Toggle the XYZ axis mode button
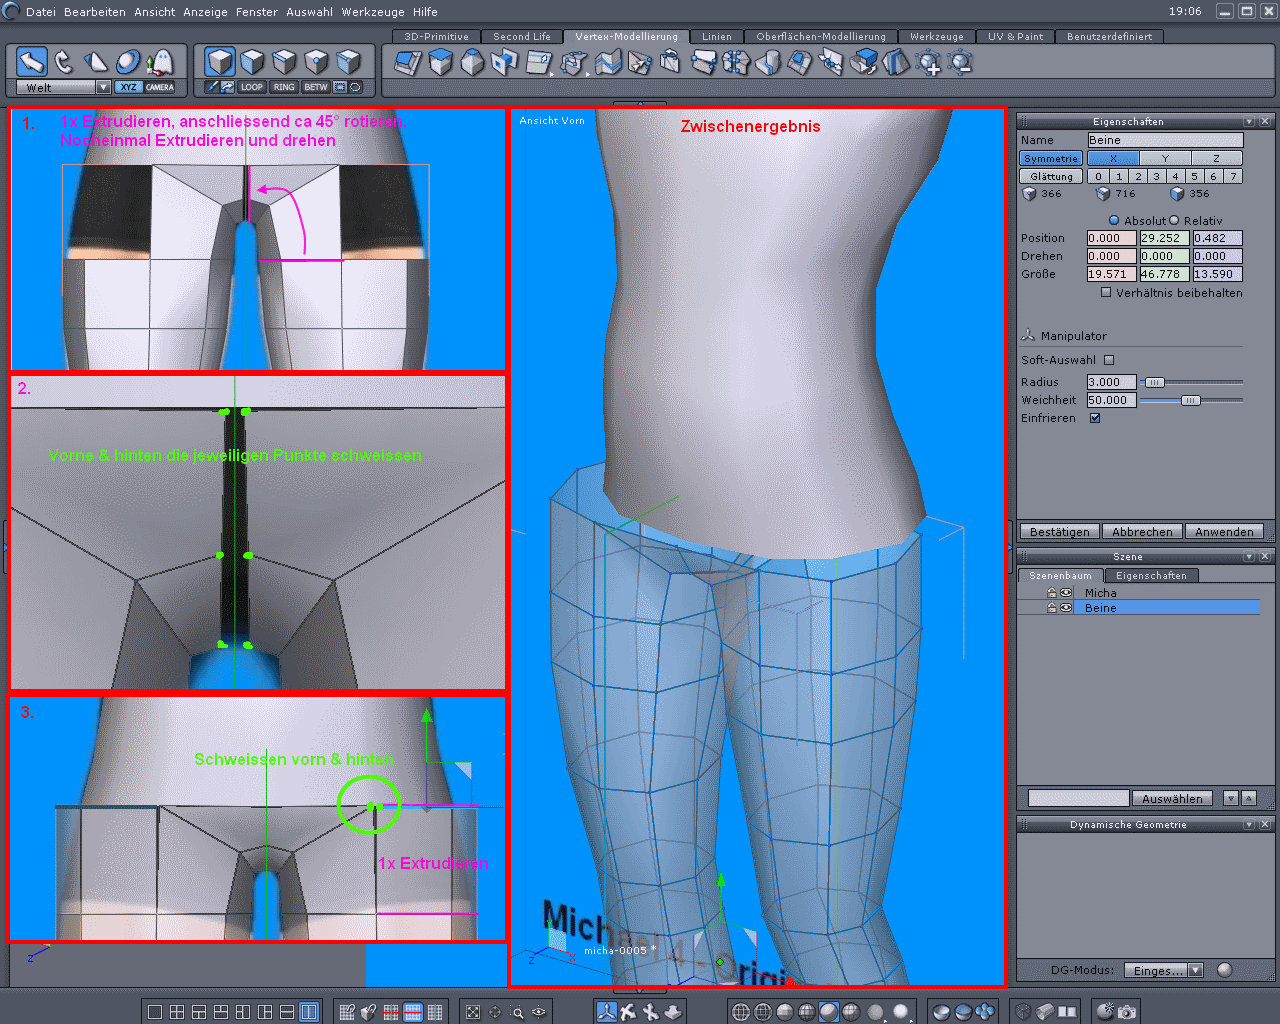Viewport: 1280px width, 1024px height. [x=128, y=87]
